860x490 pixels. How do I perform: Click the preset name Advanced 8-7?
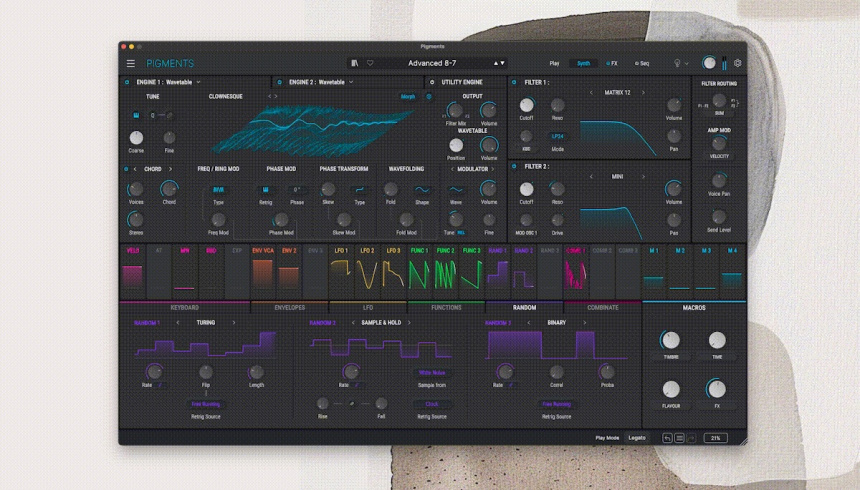[432, 63]
